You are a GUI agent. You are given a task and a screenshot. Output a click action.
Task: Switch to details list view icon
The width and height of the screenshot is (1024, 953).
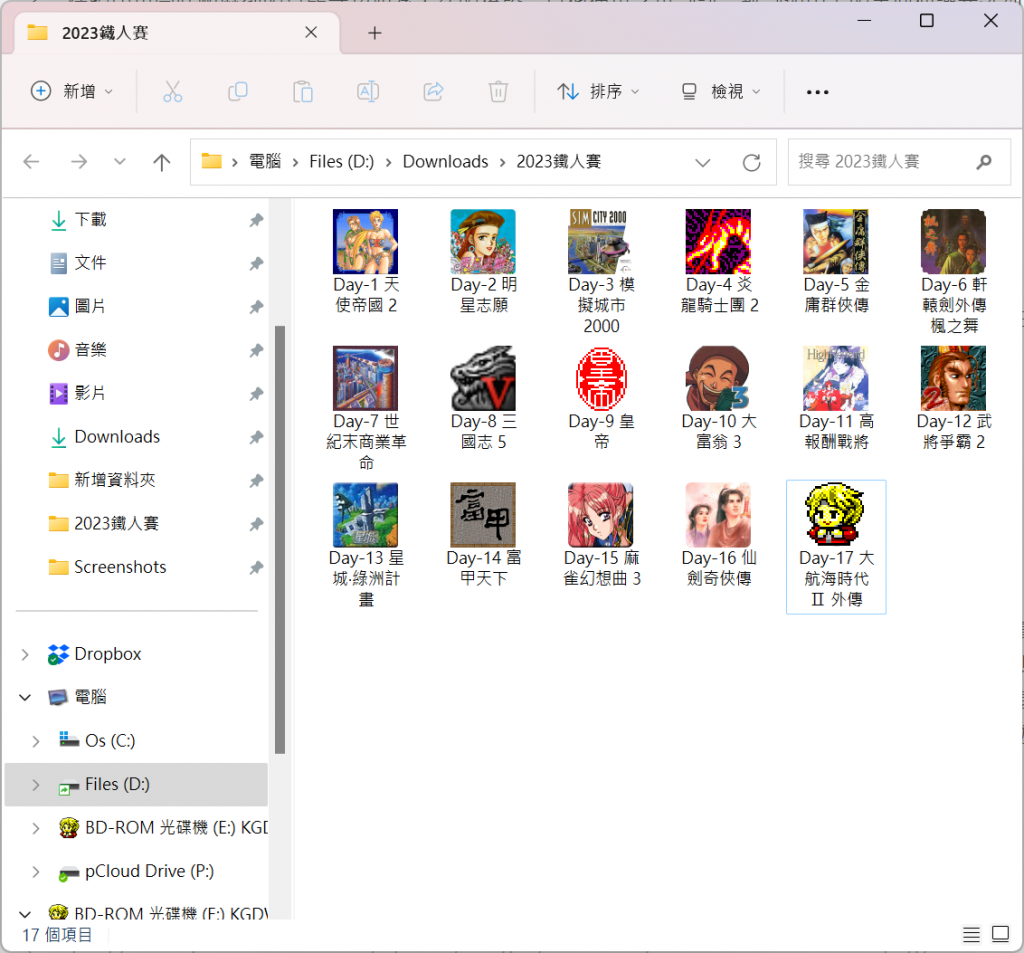tap(971, 935)
